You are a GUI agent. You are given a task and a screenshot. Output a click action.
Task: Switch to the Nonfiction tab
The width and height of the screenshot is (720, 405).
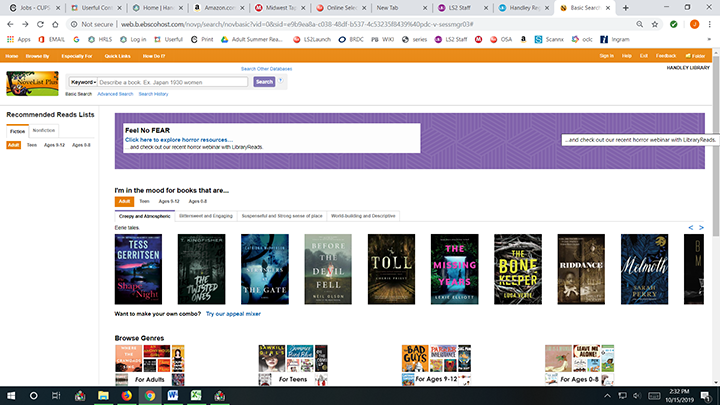tap(44, 131)
